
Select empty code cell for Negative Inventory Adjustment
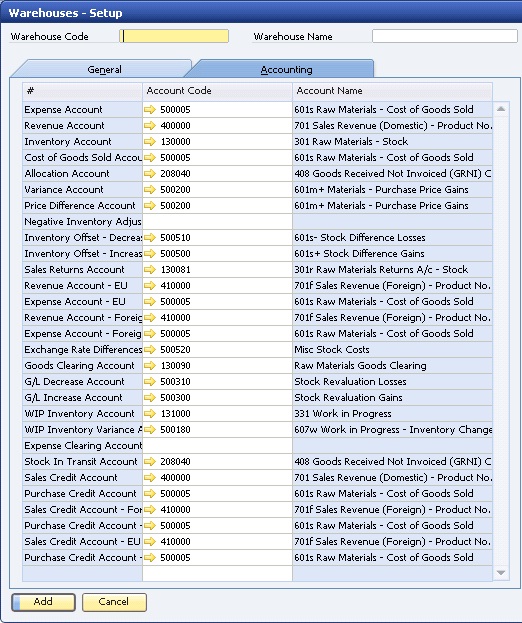point(217,222)
